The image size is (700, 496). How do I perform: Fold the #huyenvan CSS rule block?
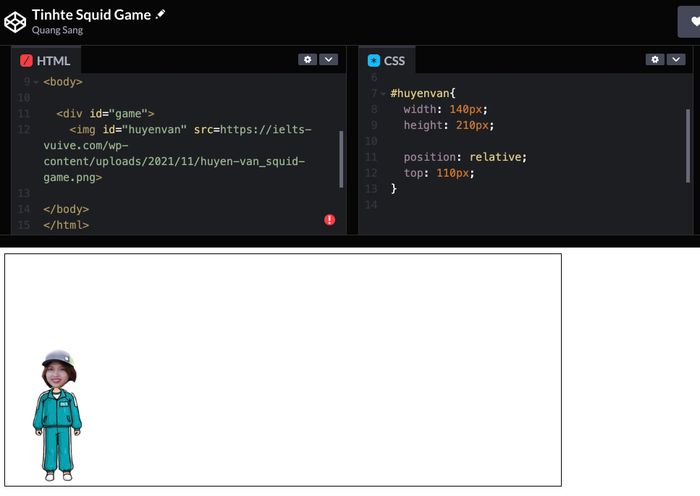coord(383,94)
